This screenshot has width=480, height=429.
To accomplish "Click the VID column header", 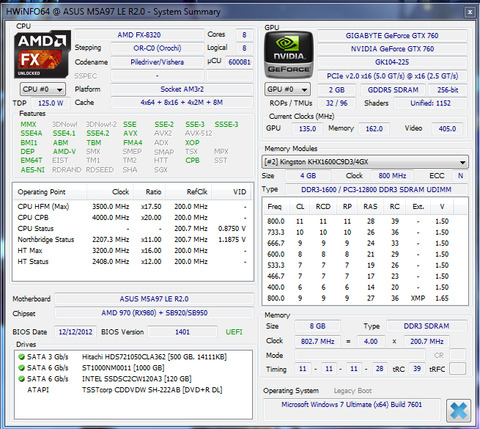I will coord(232,192).
